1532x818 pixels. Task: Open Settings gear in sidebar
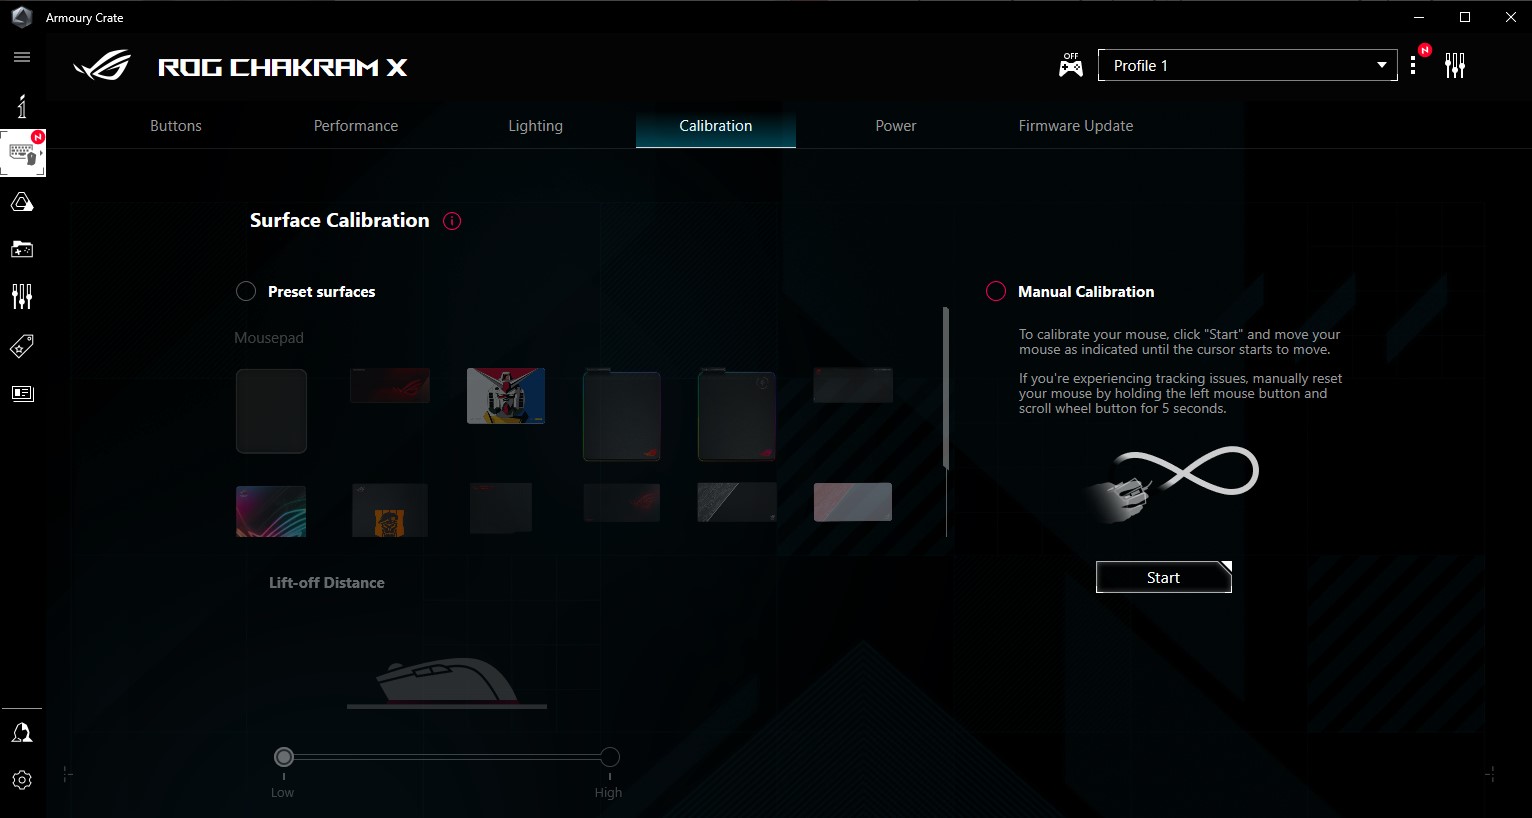(22, 780)
